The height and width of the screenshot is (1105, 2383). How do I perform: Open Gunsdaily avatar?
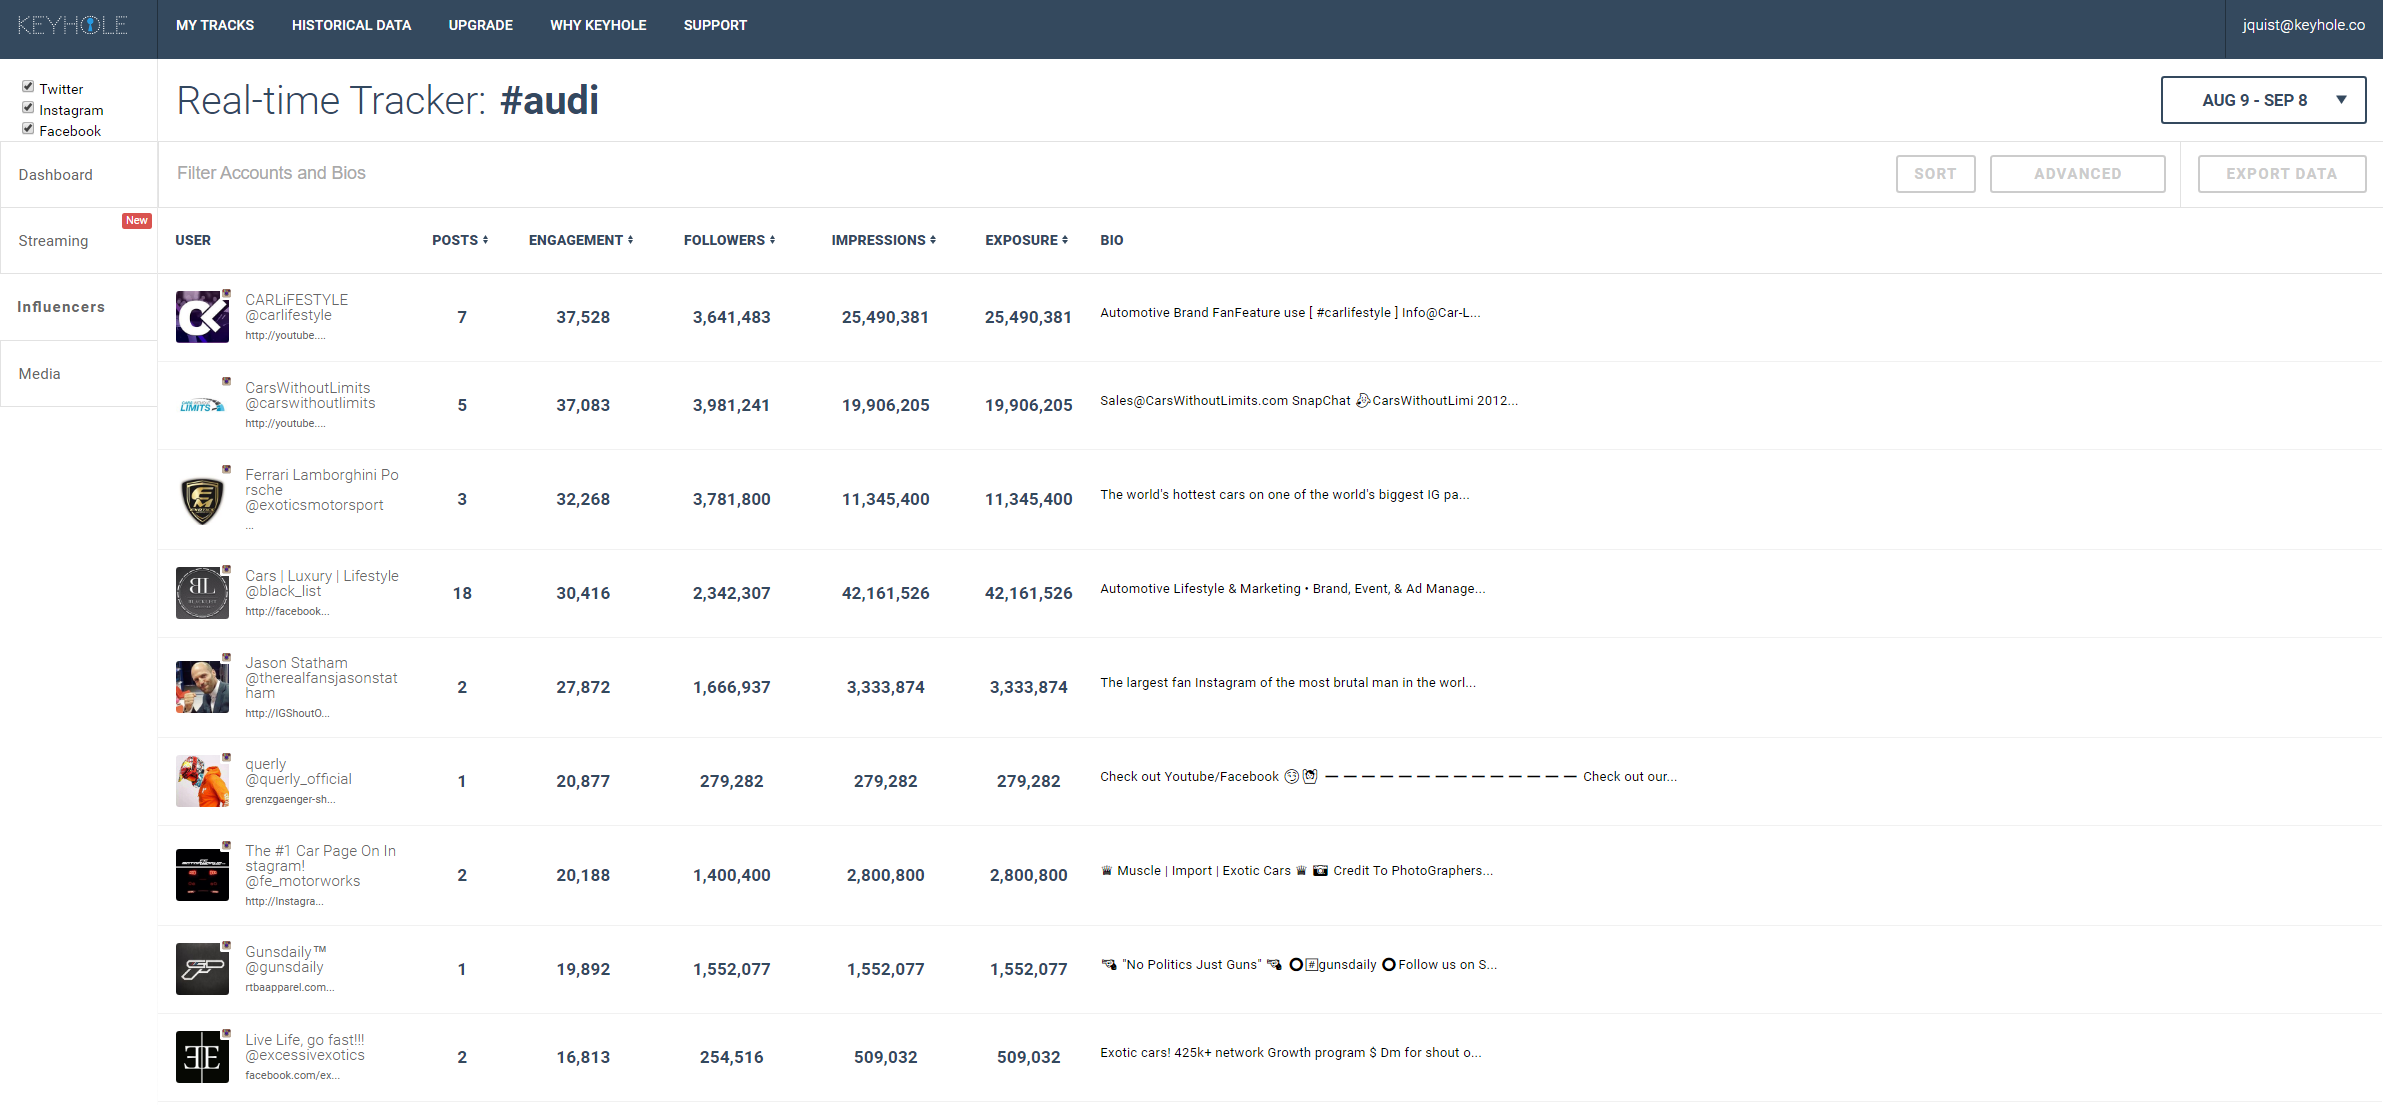click(x=202, y=969)
